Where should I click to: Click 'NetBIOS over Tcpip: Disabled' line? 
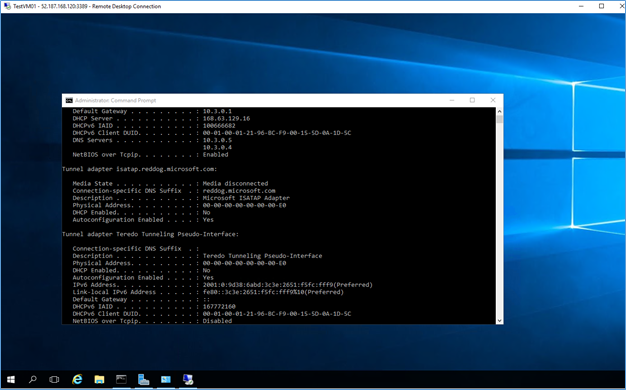click(x=152, y=321)
